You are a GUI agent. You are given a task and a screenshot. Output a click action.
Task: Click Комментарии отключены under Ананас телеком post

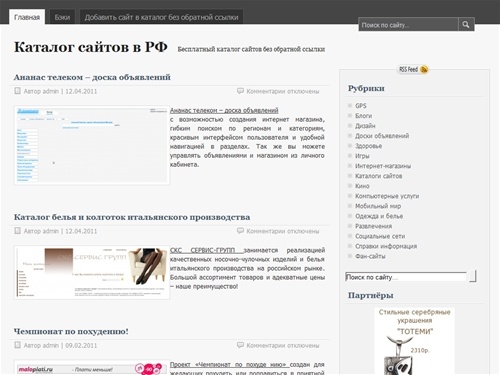pyautogui.click(x=283, y=91)
